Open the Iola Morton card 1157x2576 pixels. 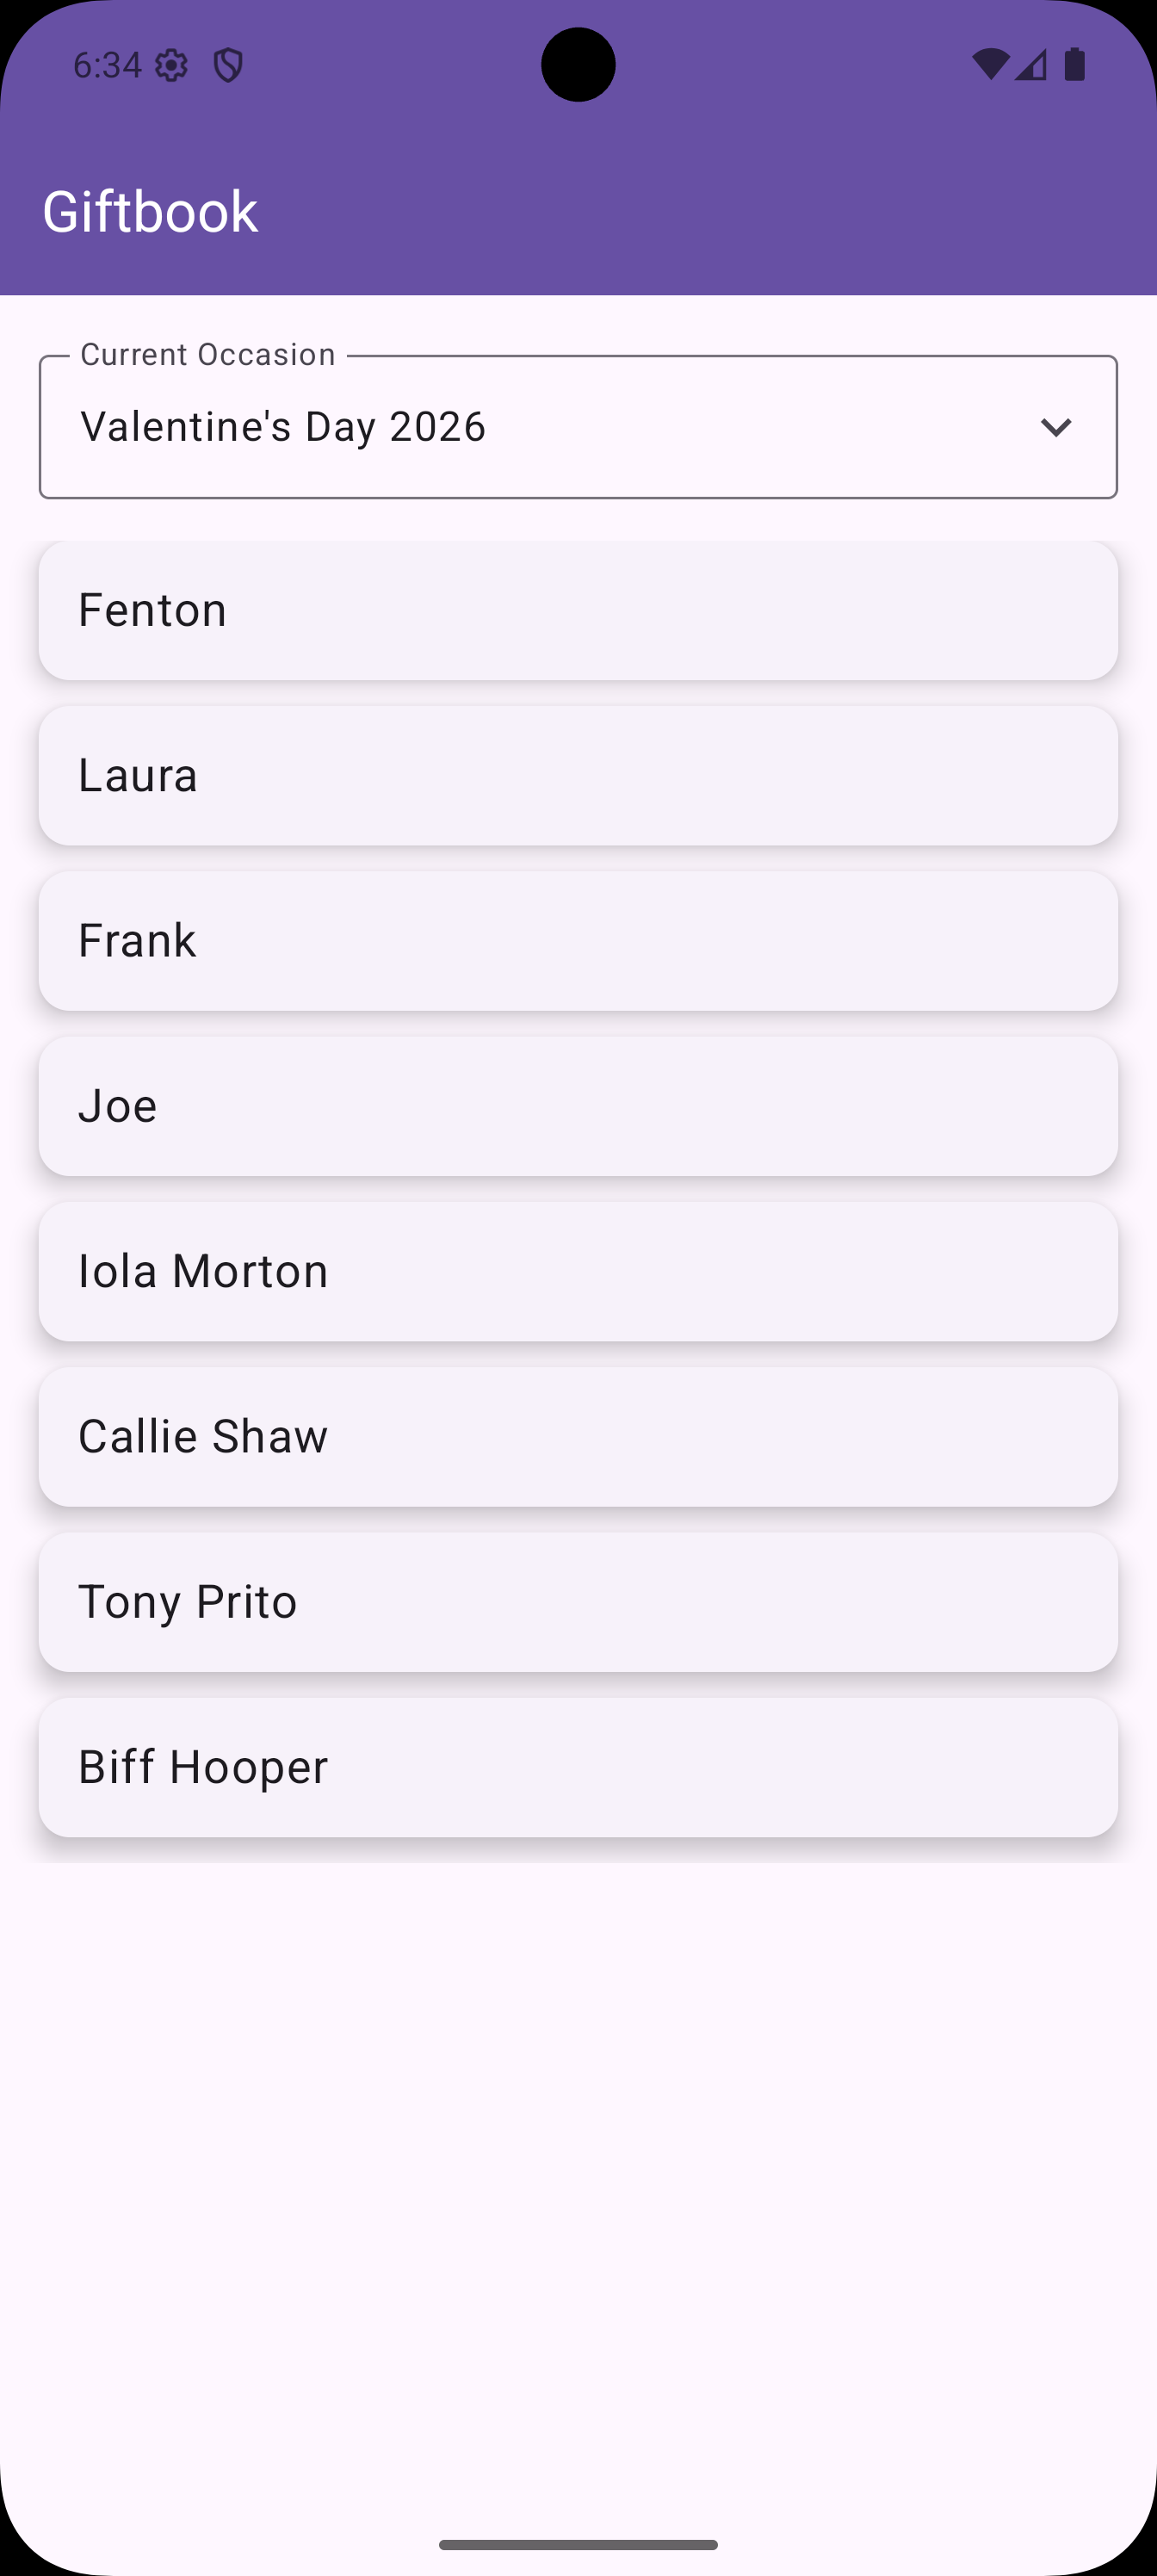(x=578, y=1271)
